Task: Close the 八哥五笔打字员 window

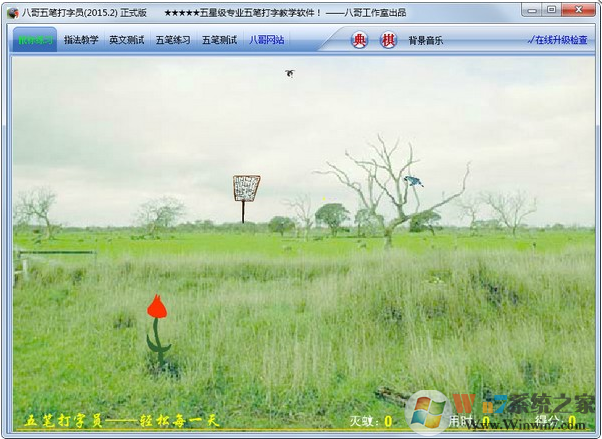Action: [579, 10]
